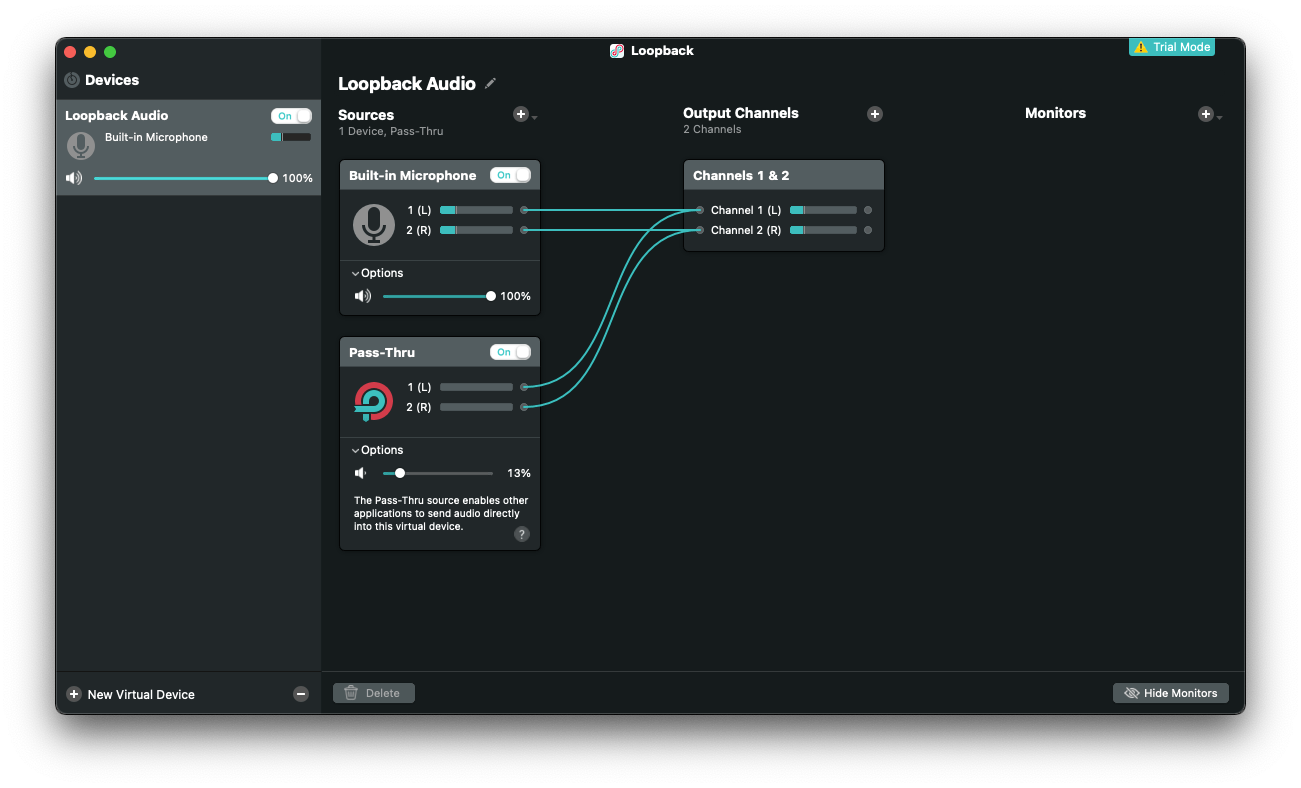Toggle the Pass-Thru source On switch

[x=510, y=352]
